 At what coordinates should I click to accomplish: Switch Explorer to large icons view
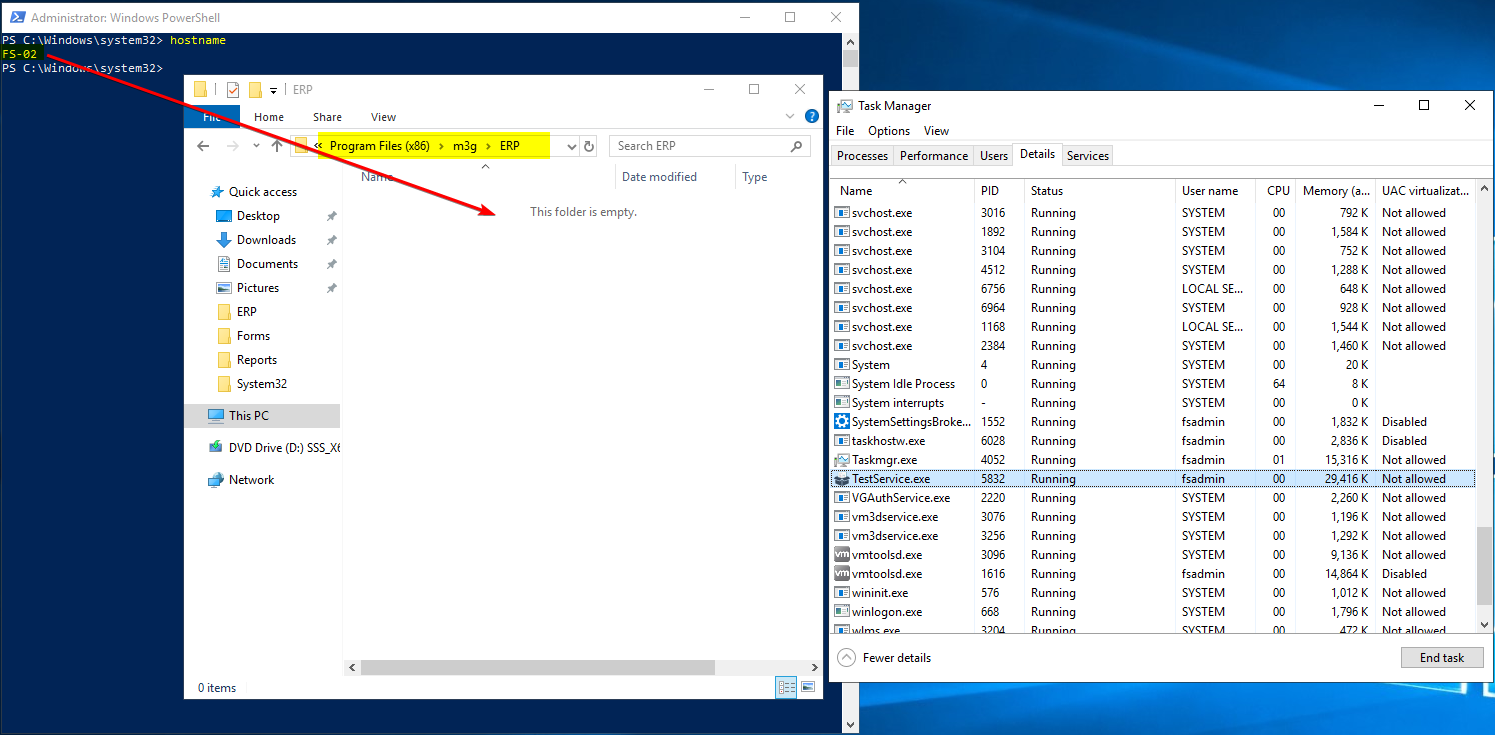pos(808,687)
